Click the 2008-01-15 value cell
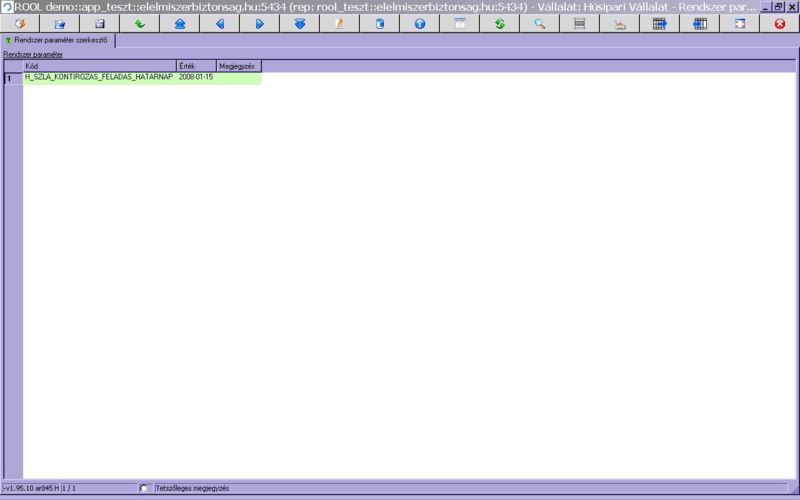This screenshot has height=500, width=800. (196, 77)
